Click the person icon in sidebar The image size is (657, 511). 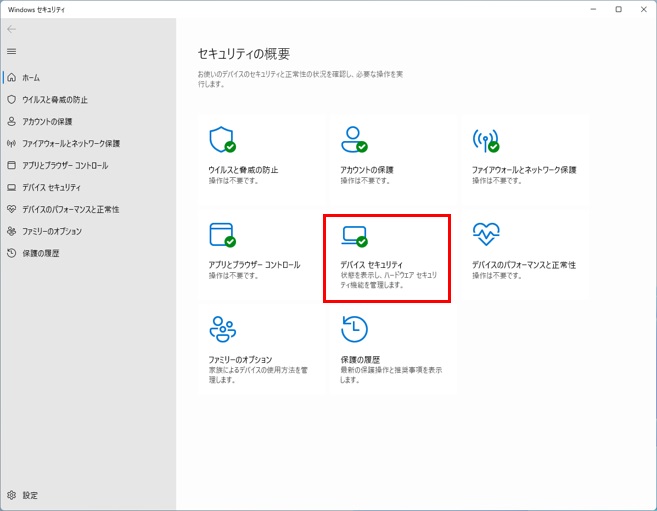point(11,121)
